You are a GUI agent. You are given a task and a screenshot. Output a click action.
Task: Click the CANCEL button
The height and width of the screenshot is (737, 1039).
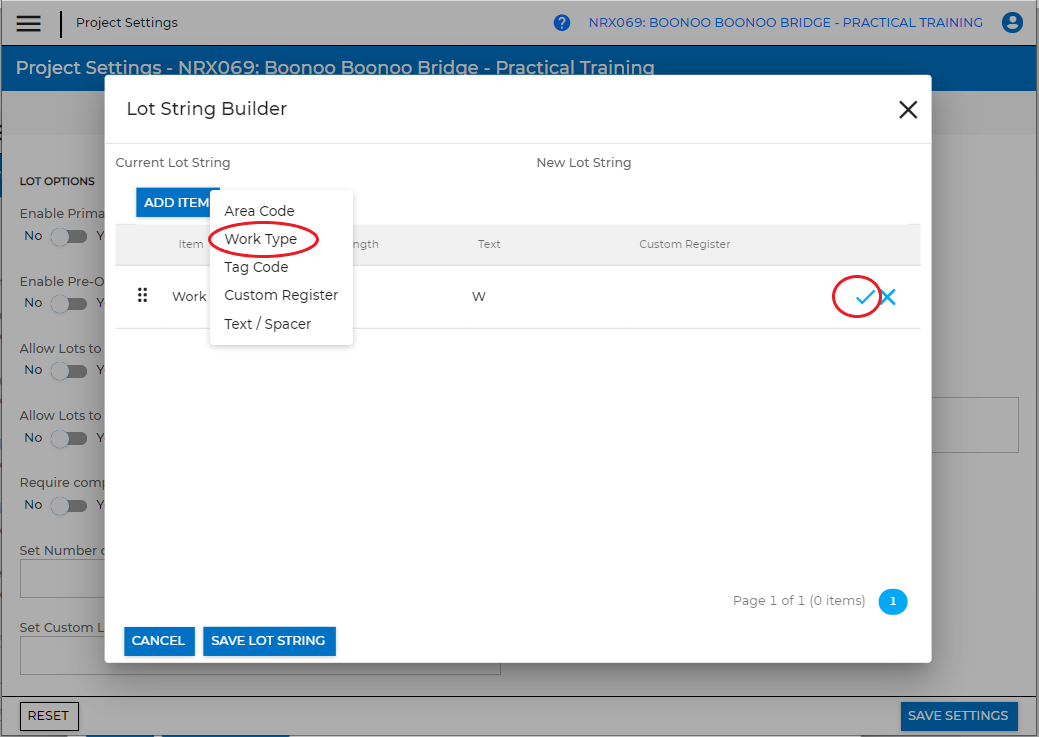pos(158,641)
